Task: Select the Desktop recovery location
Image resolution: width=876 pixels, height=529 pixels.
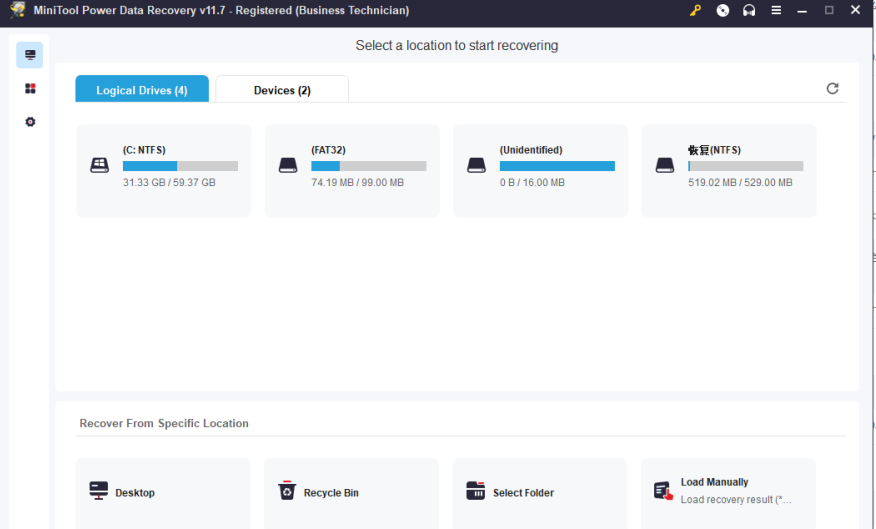Action: pos(163,493)
